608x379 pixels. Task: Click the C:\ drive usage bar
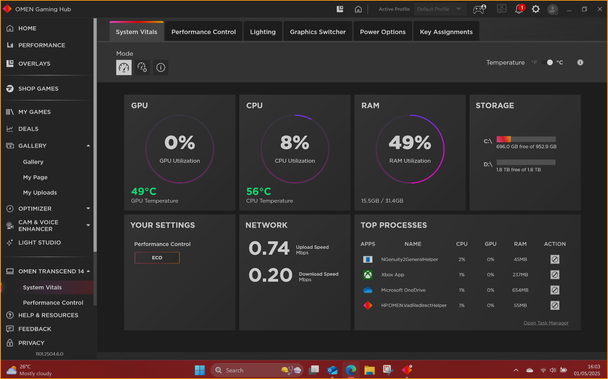[x=526, y=139]
